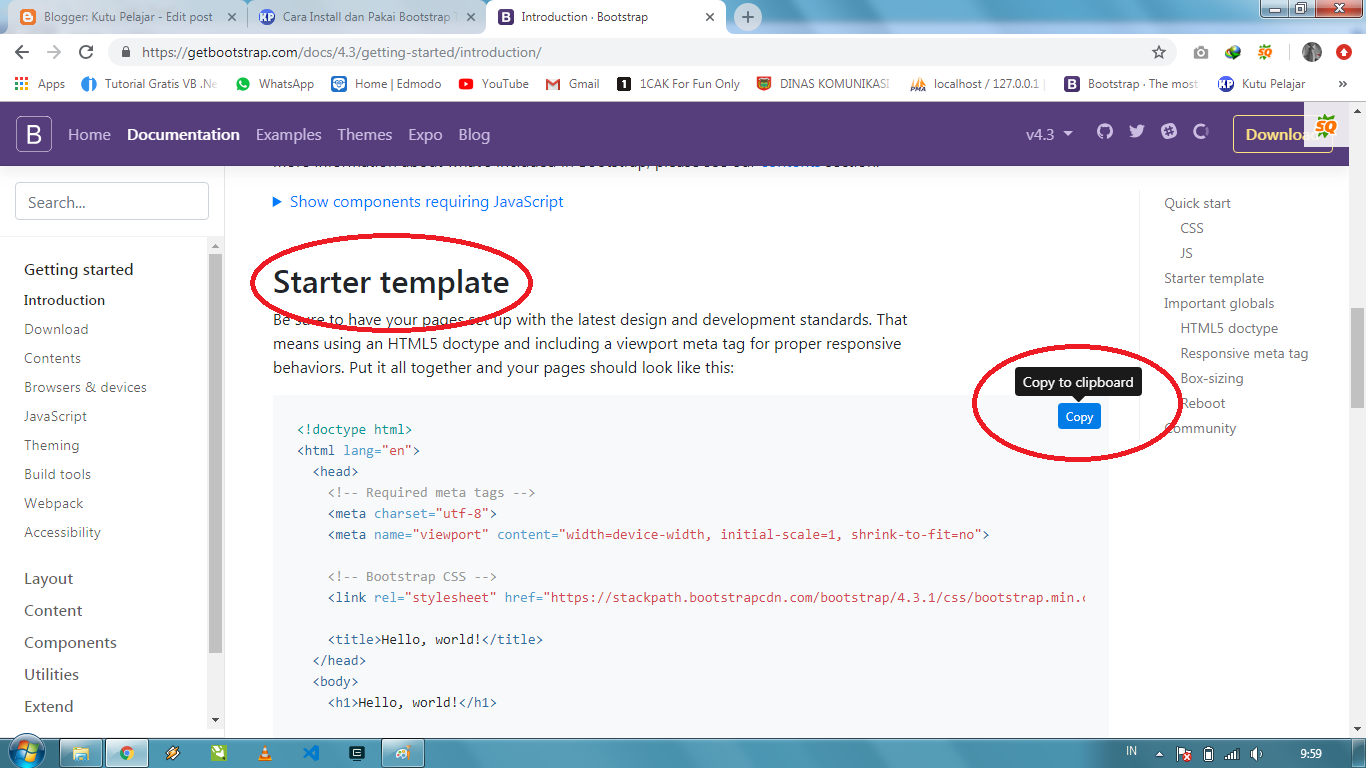The image size is (1366, 768).
Task: Click the Search field in the docs sidebar
Action: click(x=111, y=201)
